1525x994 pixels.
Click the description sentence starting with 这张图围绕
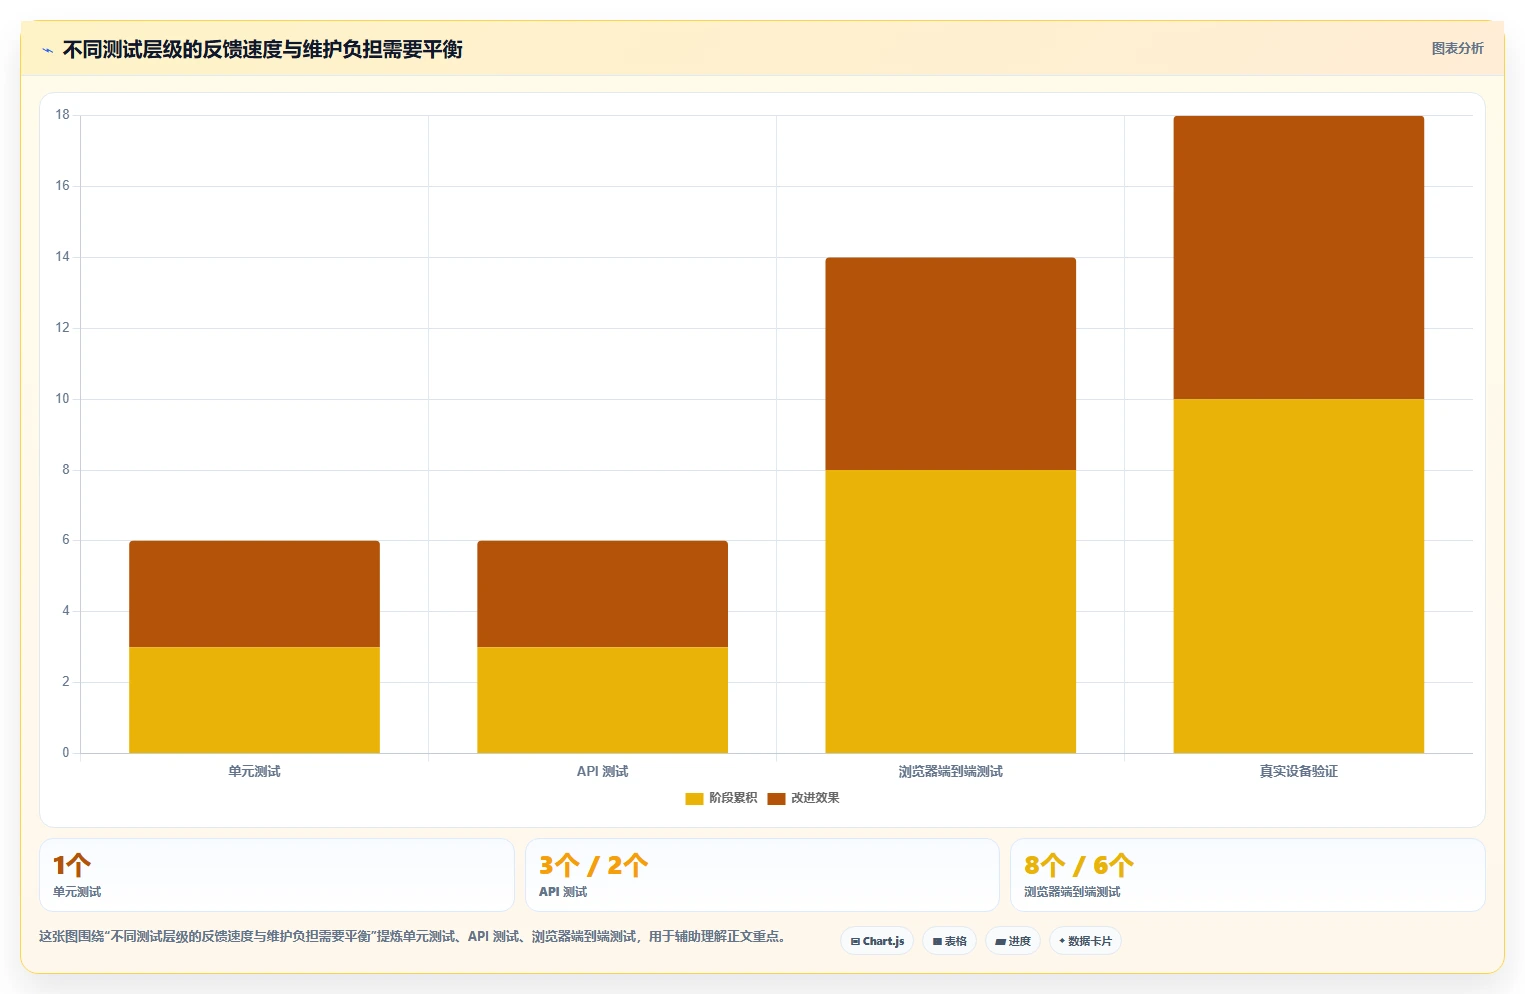414,937
